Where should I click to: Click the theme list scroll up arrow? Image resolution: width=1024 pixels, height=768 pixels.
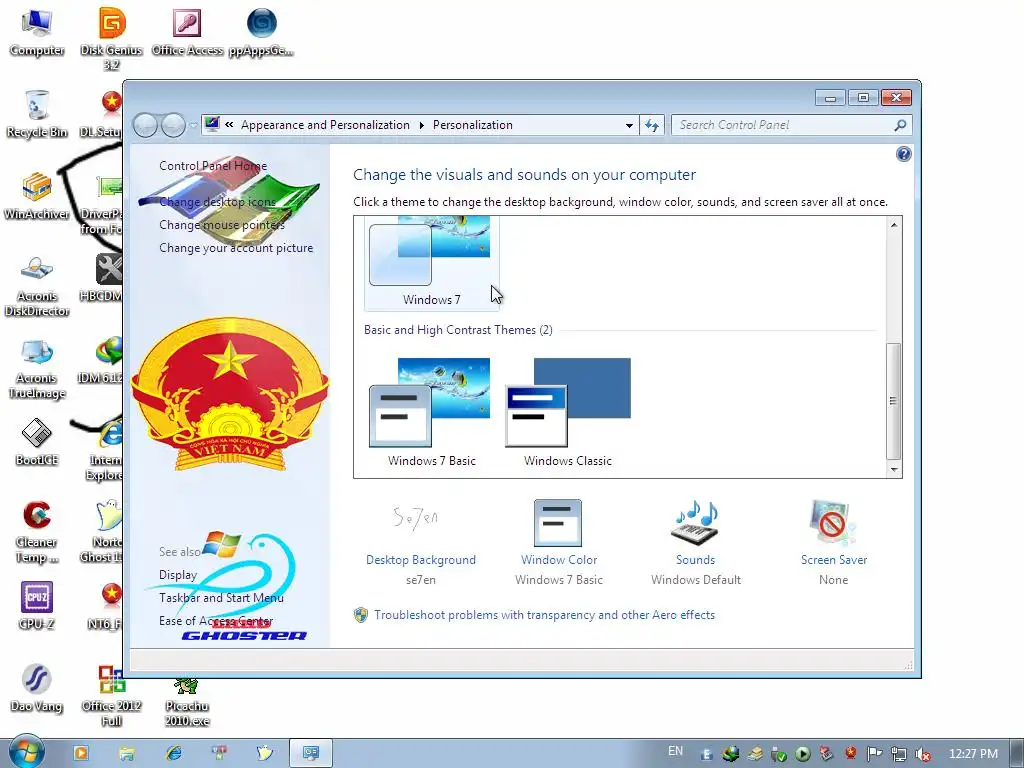[893, 225]
